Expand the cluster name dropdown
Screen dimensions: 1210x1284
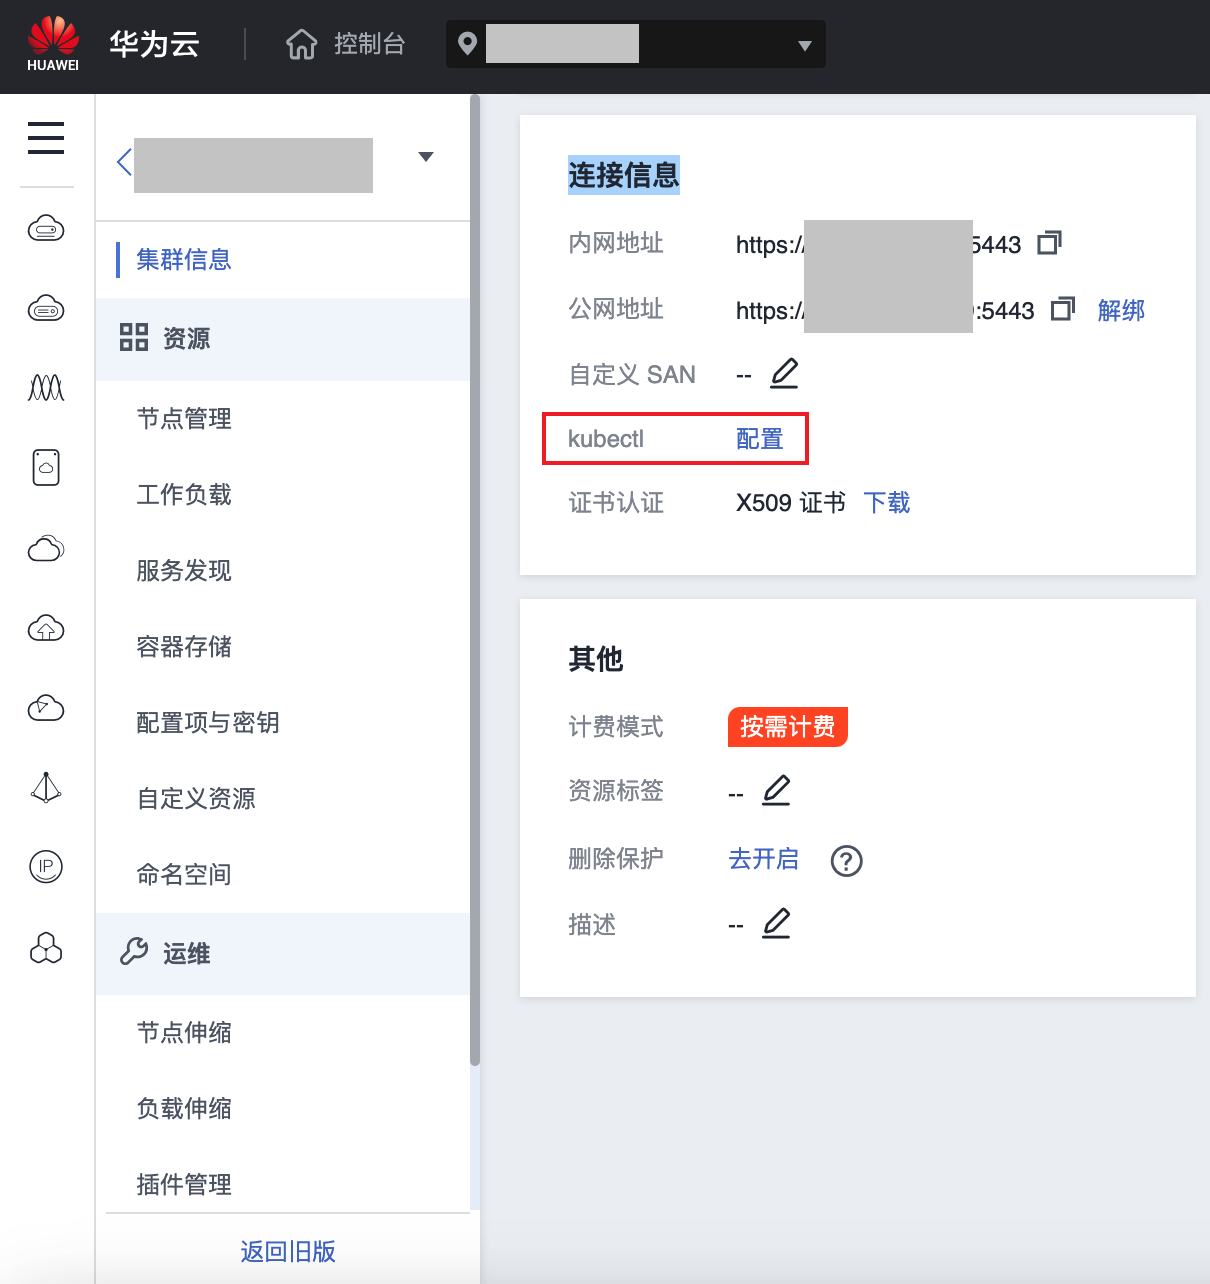click(x=426, y=157)
